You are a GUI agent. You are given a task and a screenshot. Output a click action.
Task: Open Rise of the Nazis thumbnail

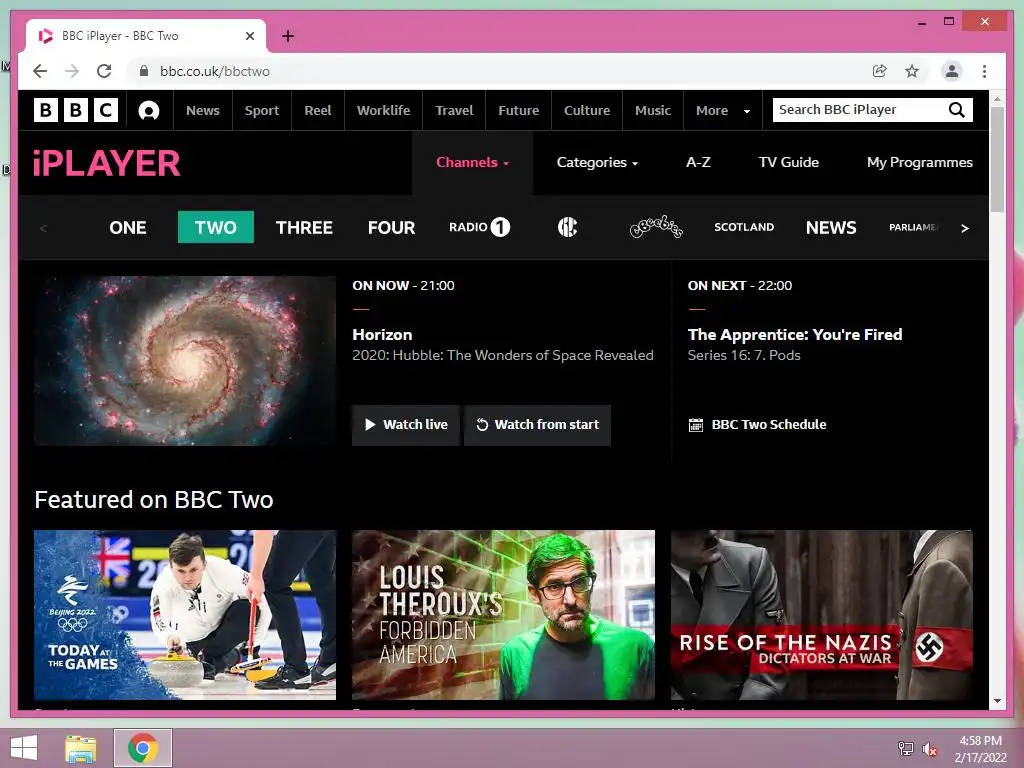point(822,615)
